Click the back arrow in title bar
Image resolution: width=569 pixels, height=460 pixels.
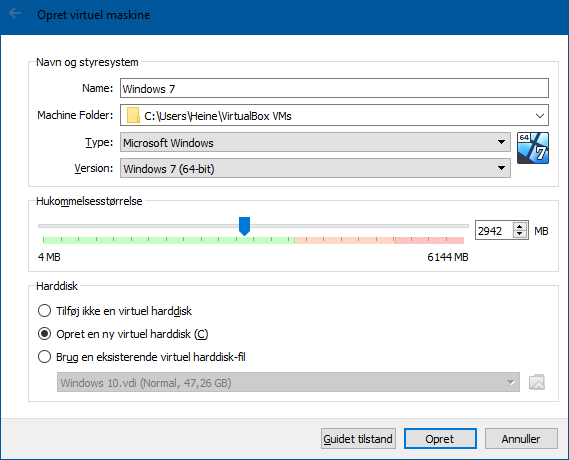pyautogui.click(x=15, y=14)
